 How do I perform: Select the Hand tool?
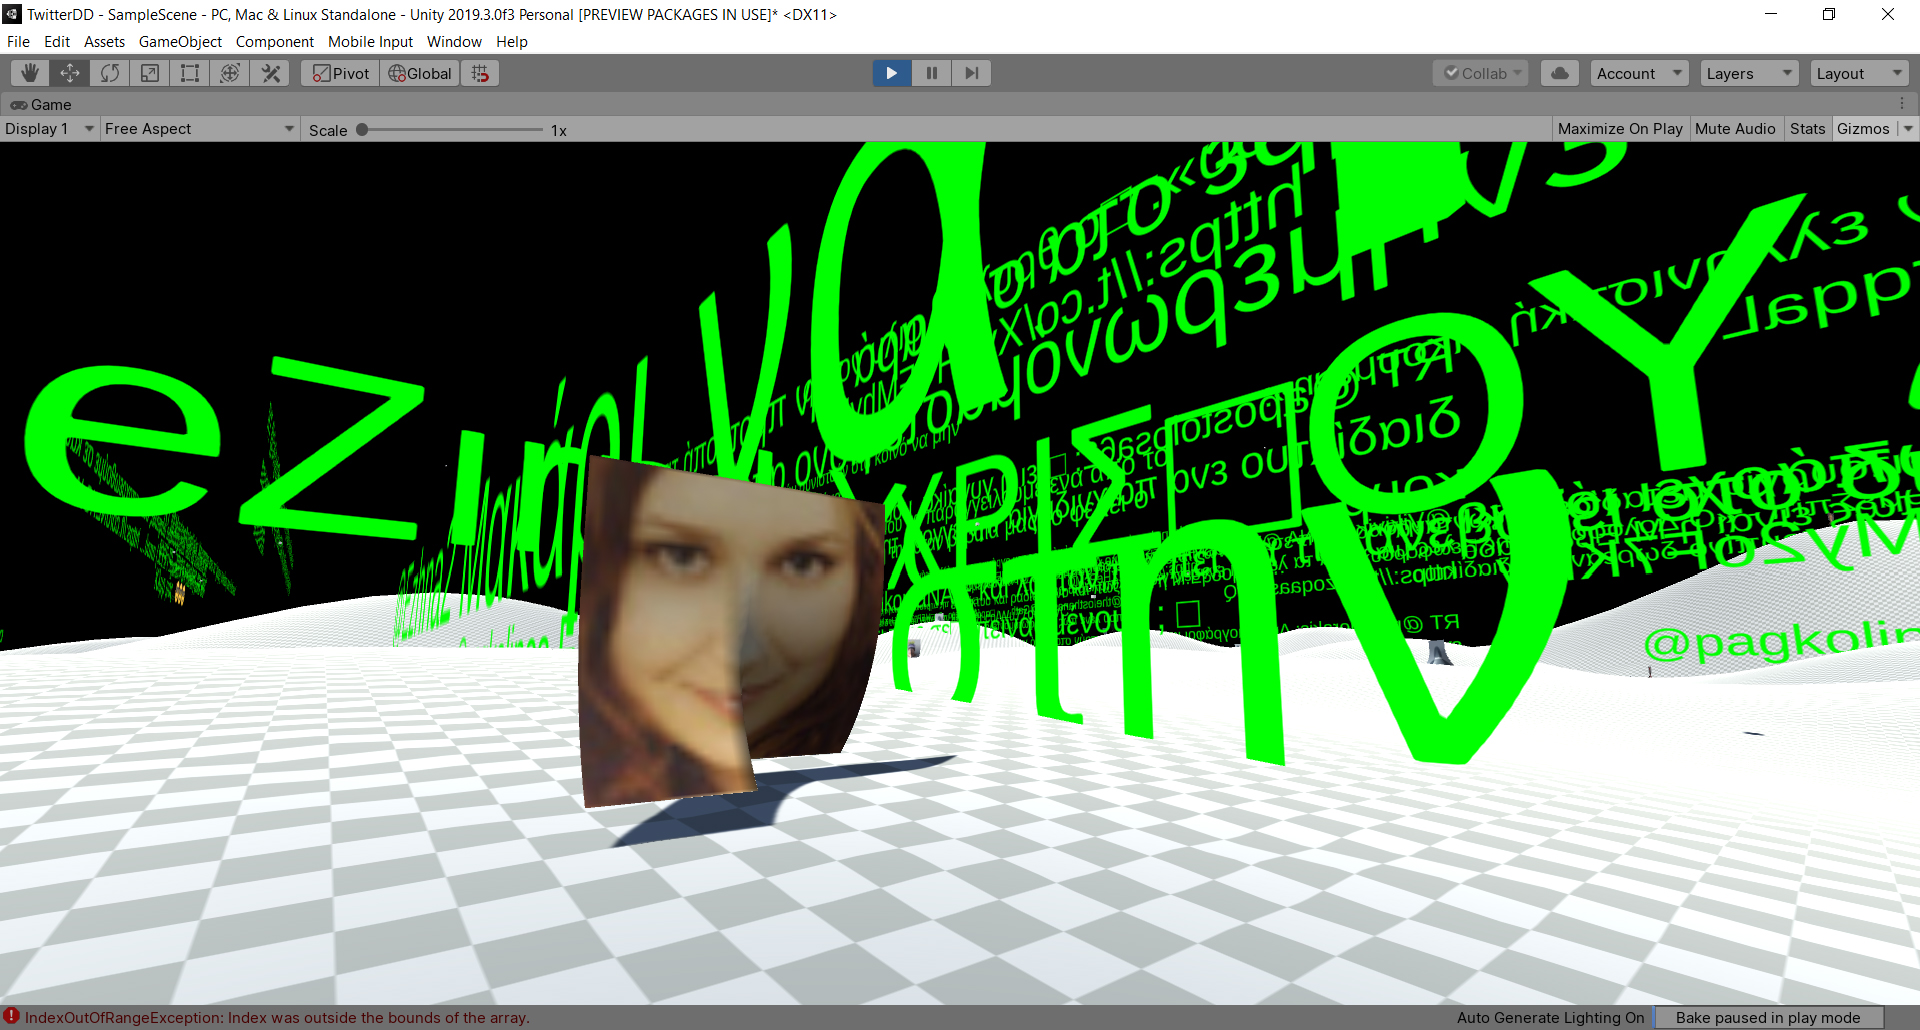coord(30,73)
